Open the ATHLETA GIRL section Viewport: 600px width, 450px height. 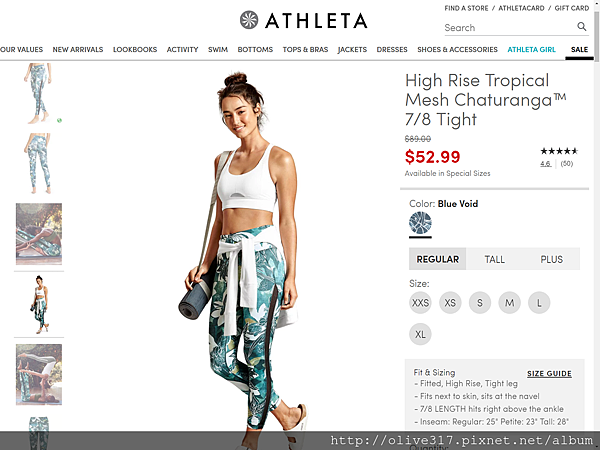coord(531,49)
